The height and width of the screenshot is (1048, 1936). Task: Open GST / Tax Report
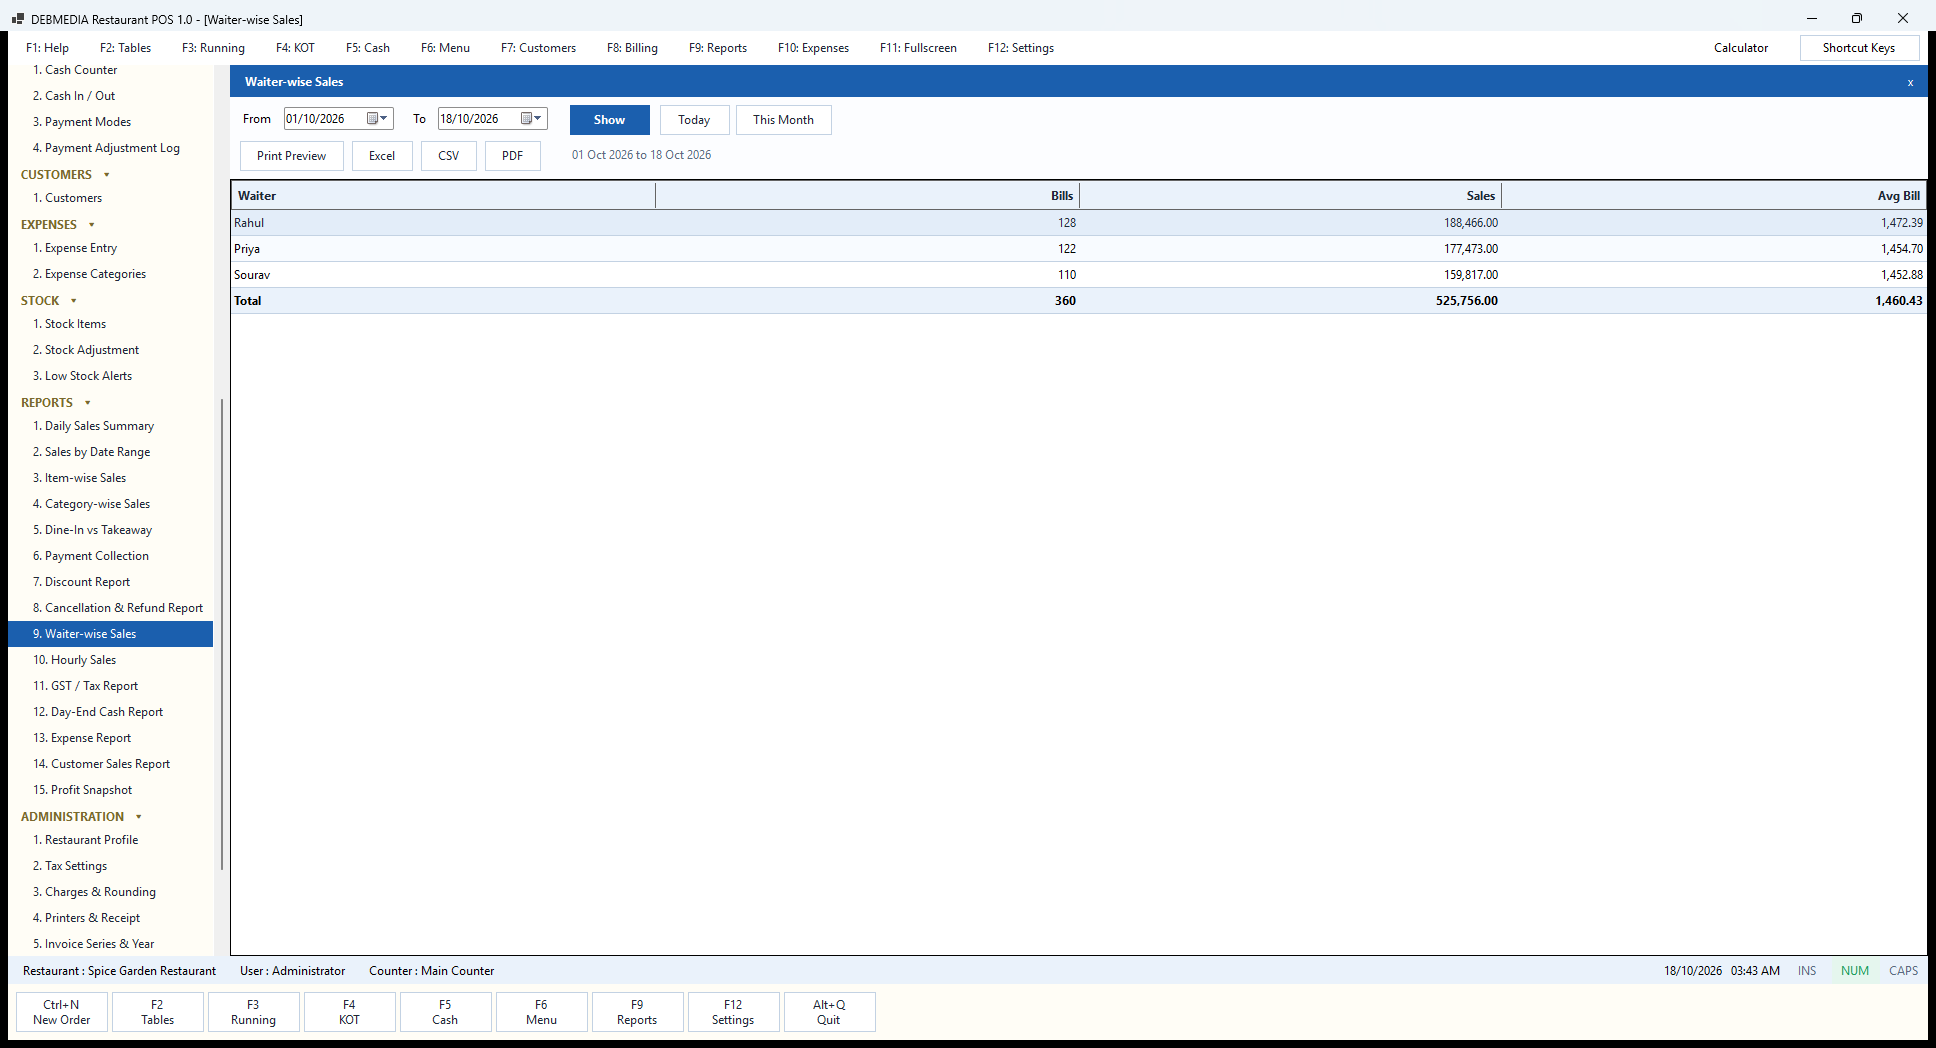coord(110,686)
